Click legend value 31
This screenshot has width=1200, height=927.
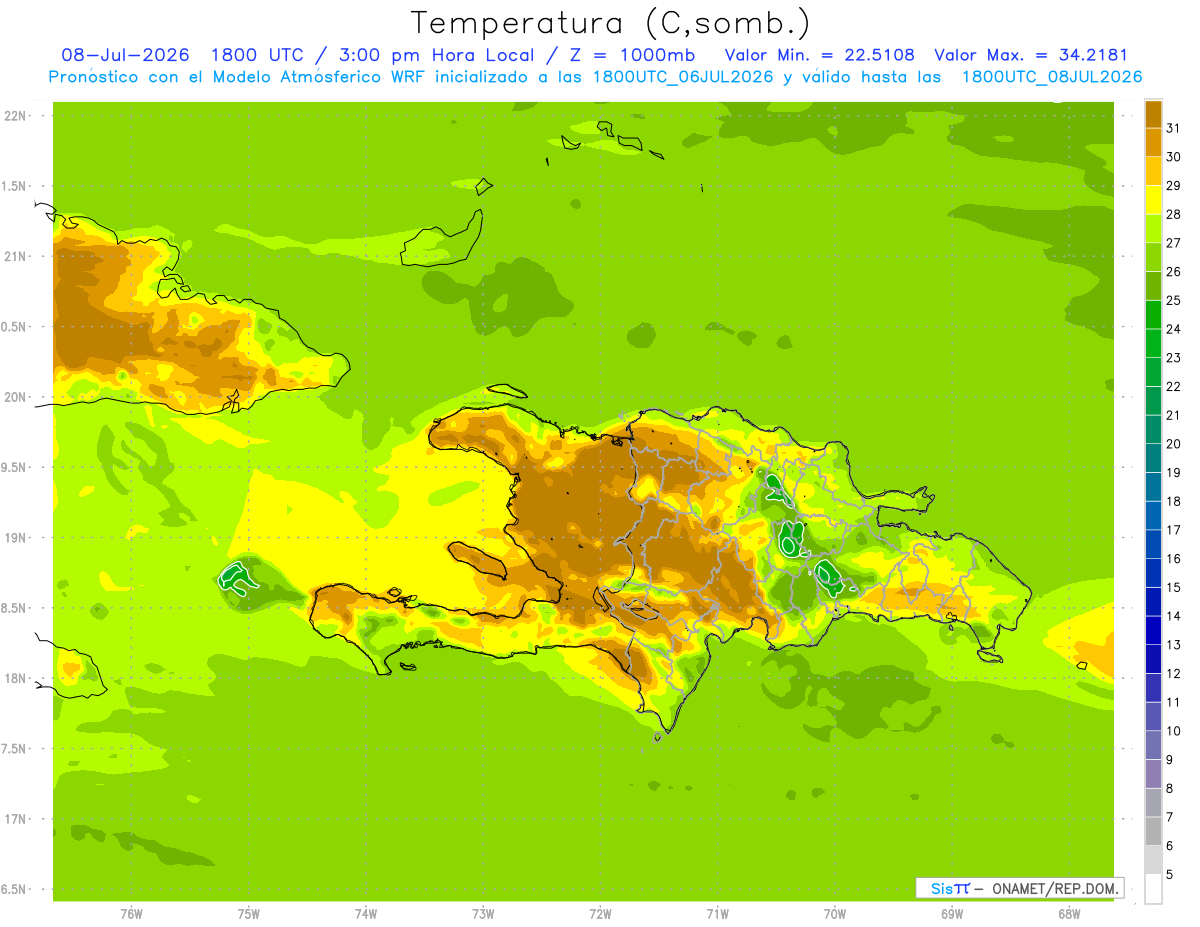(1174, 127)
